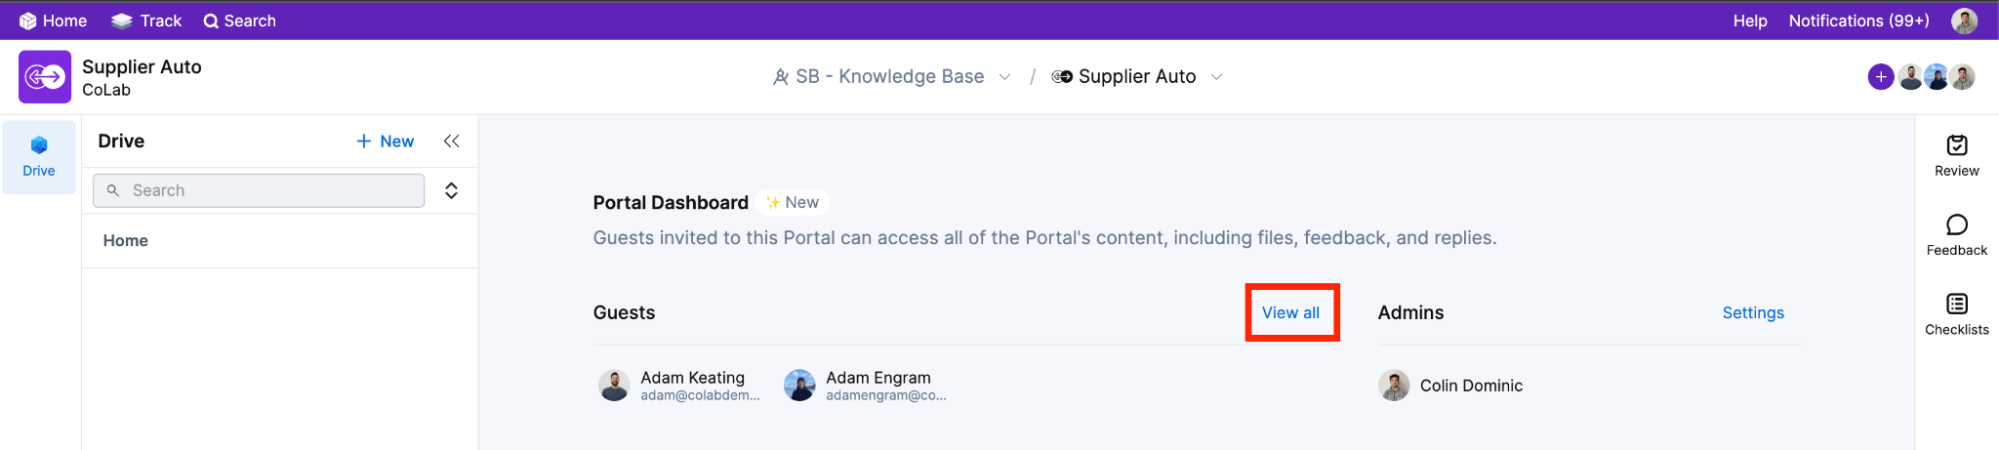Go to Home in top navigation
Viewport: 1999px width, 450px height.
pos(54,21)
